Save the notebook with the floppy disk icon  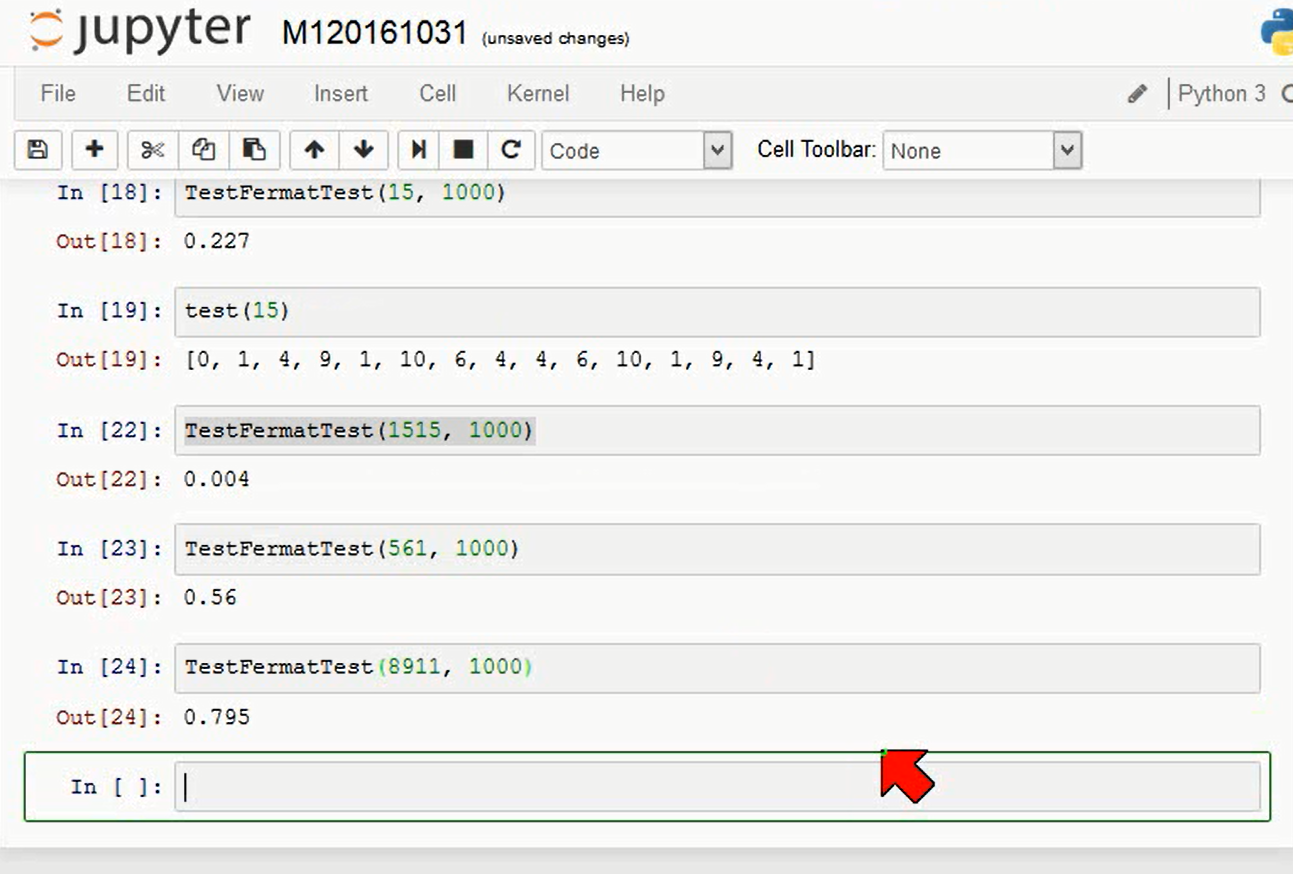pos(38,151)
